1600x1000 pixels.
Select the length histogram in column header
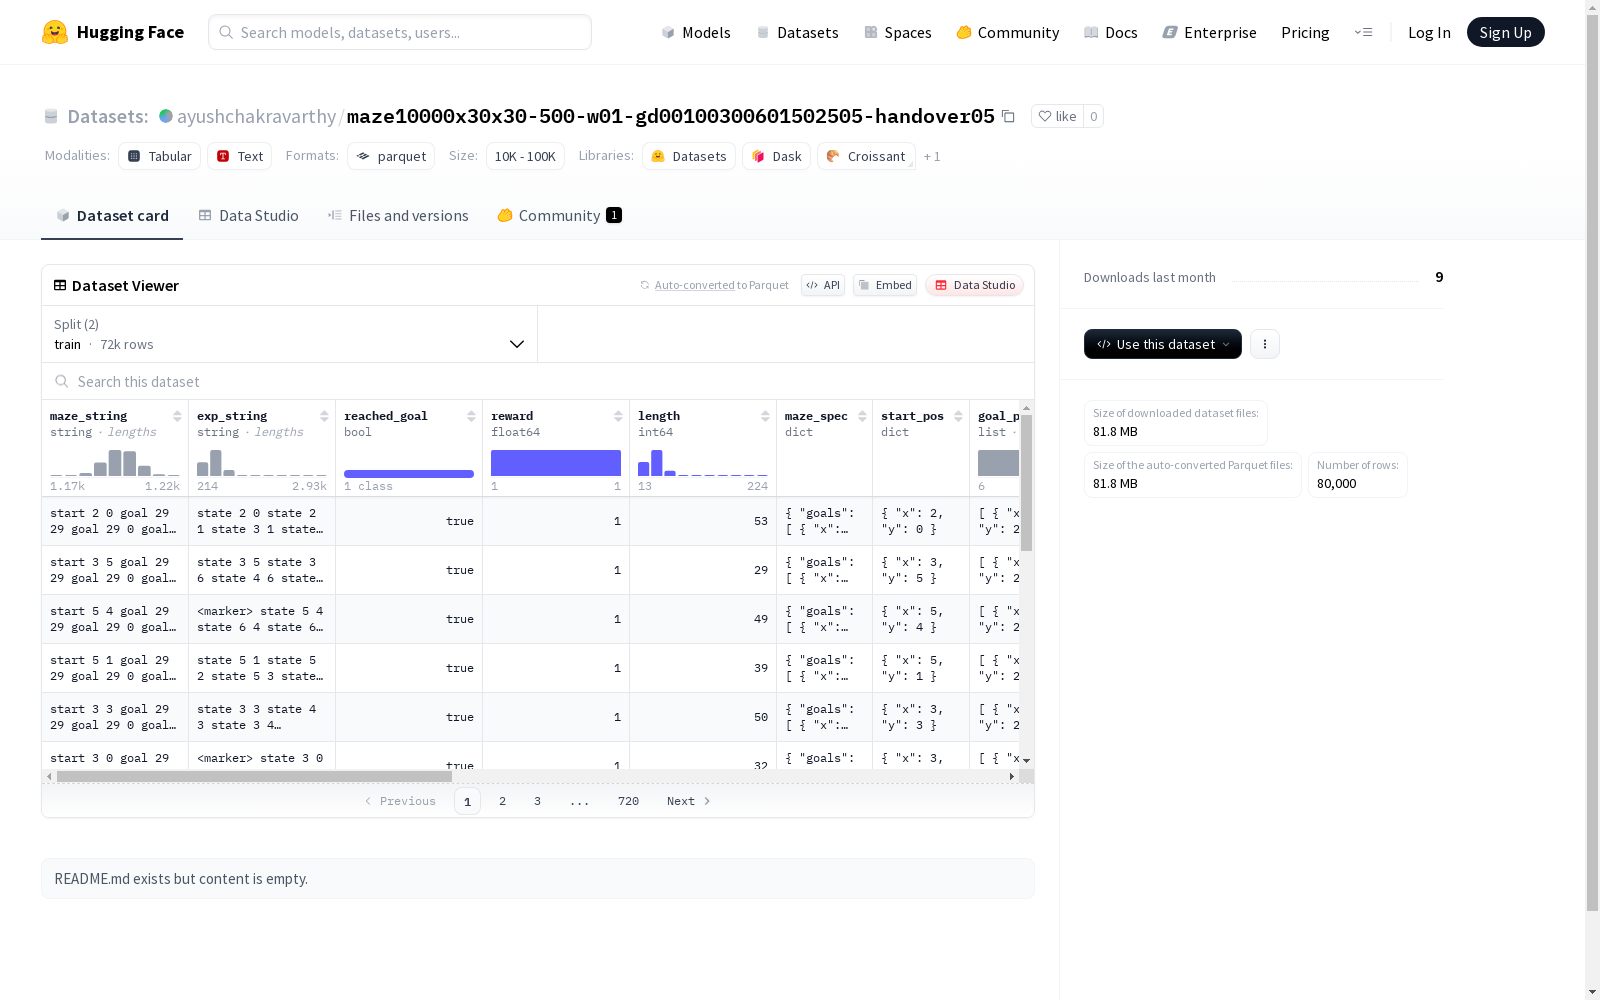(703, 463)
